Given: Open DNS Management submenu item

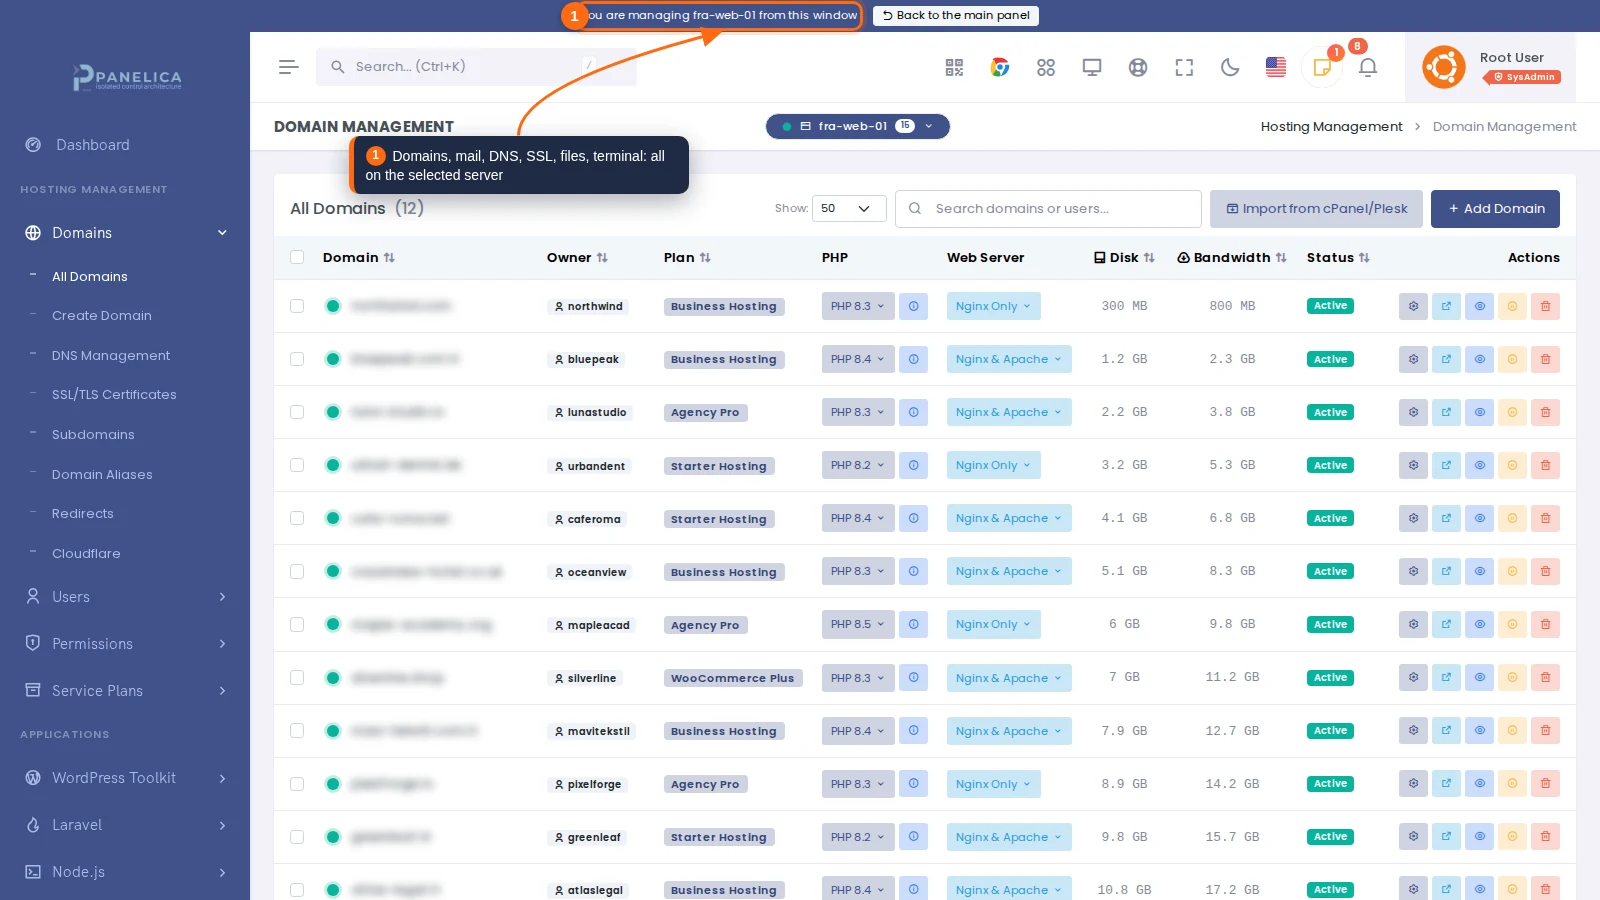Looking at the screenshot, I should pyautogui.click(x=111, y=356).
